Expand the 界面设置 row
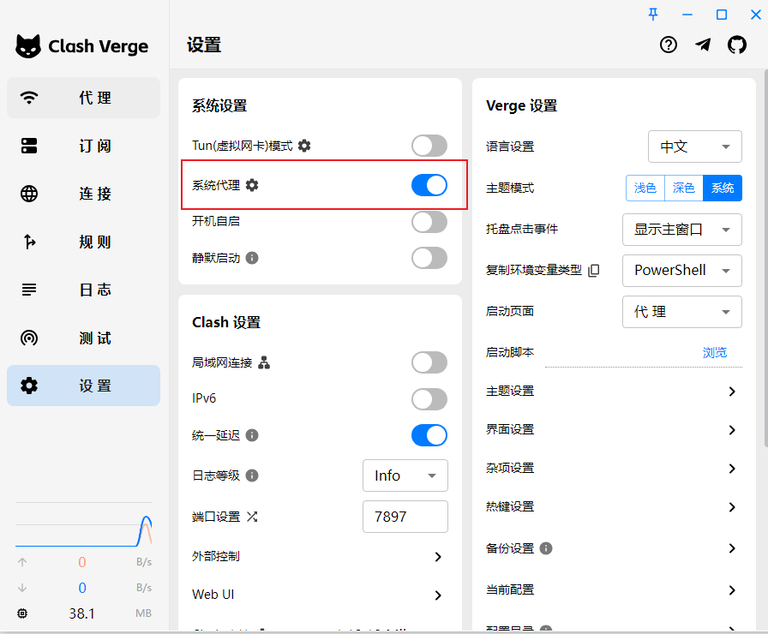 pyautogui.click(x=614, y=430)
